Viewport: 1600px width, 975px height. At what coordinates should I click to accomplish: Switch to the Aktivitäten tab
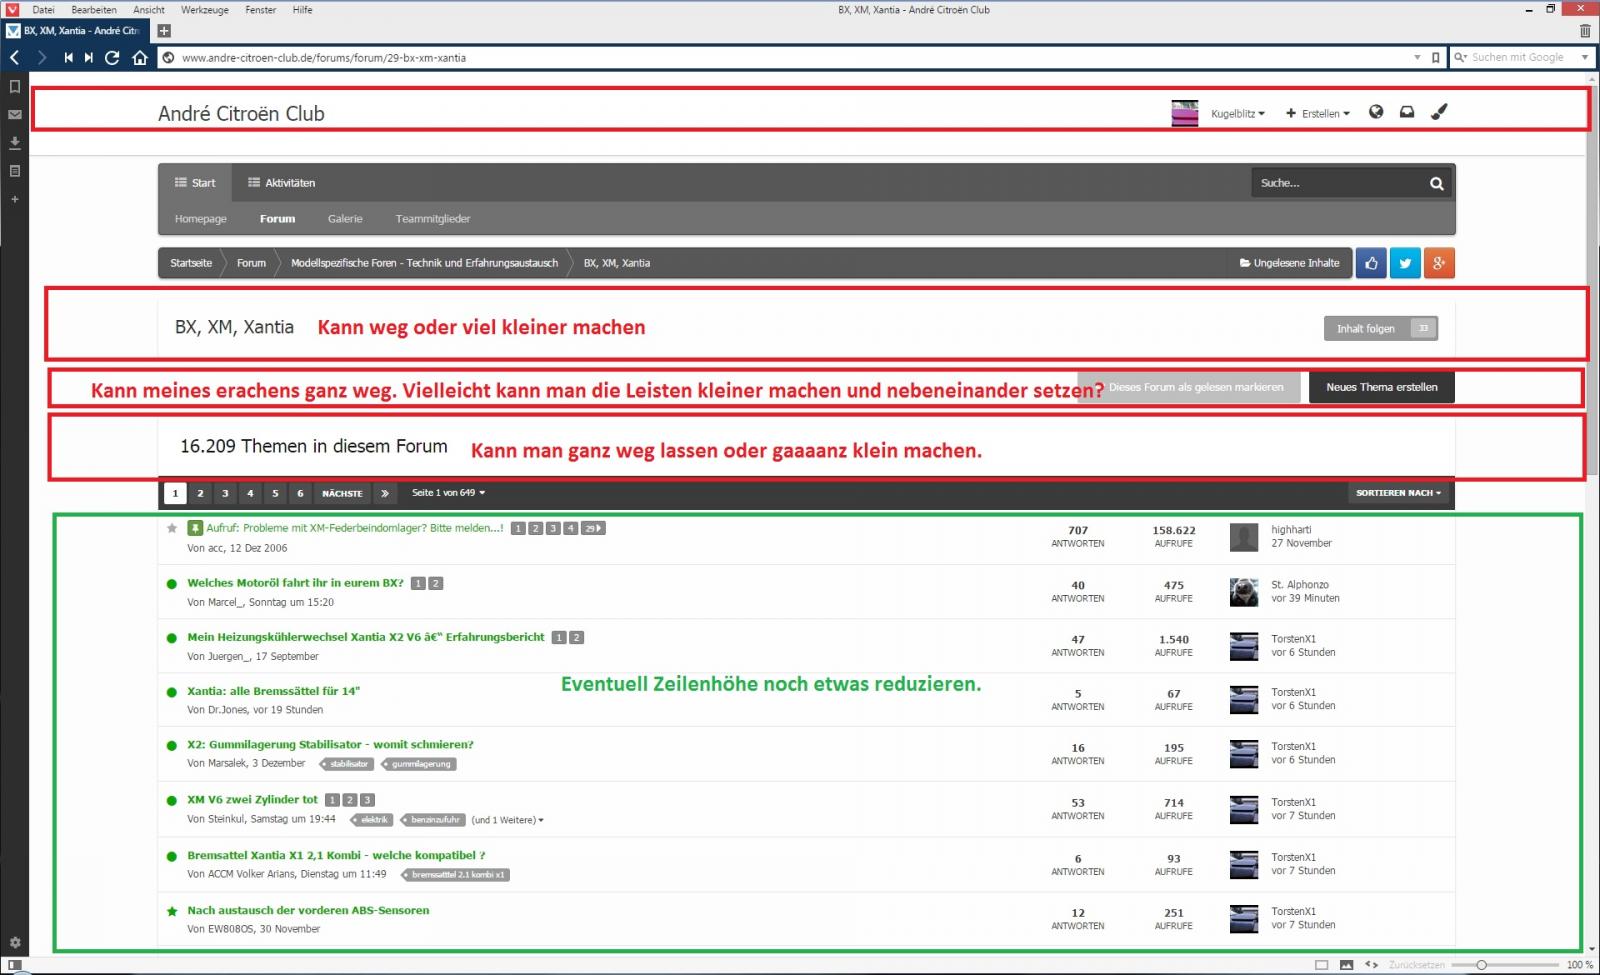coord(281,183)
